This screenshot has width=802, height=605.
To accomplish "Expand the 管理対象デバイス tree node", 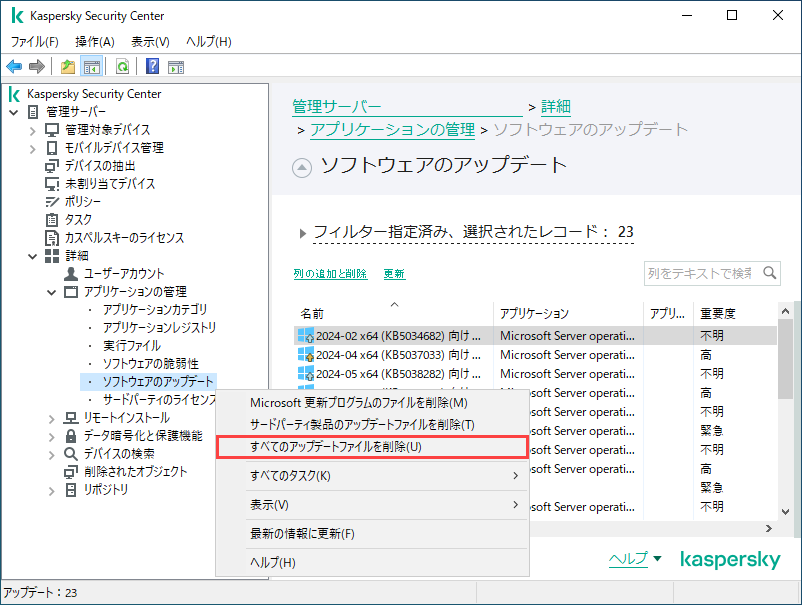I will click(33, 131).
